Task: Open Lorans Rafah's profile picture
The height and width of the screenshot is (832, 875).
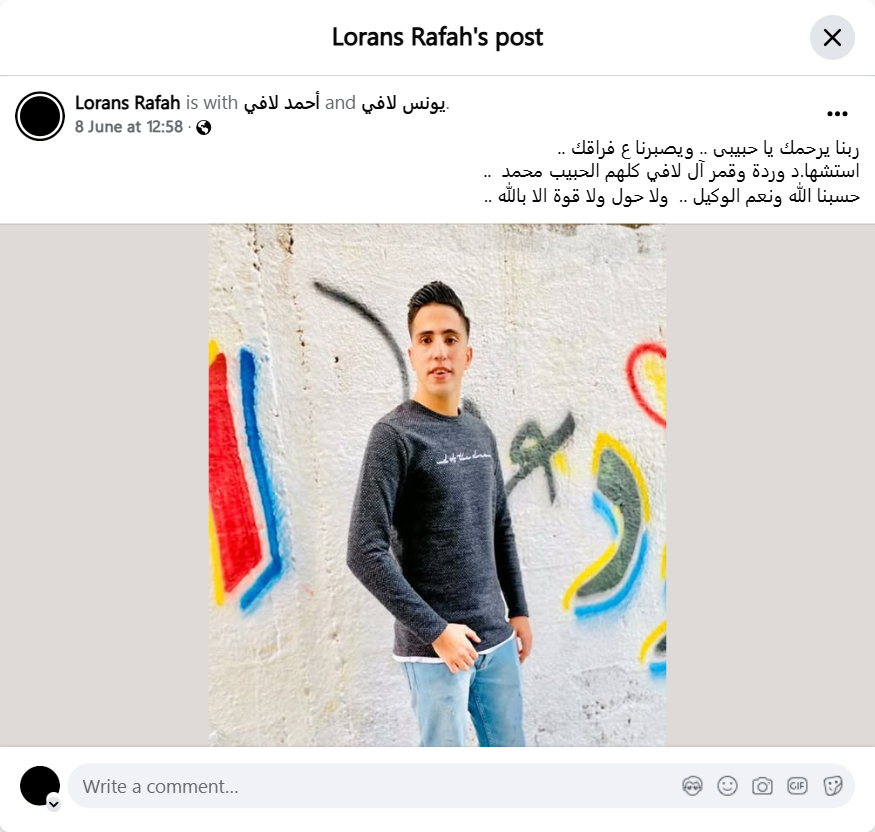Action: [40, 116]
